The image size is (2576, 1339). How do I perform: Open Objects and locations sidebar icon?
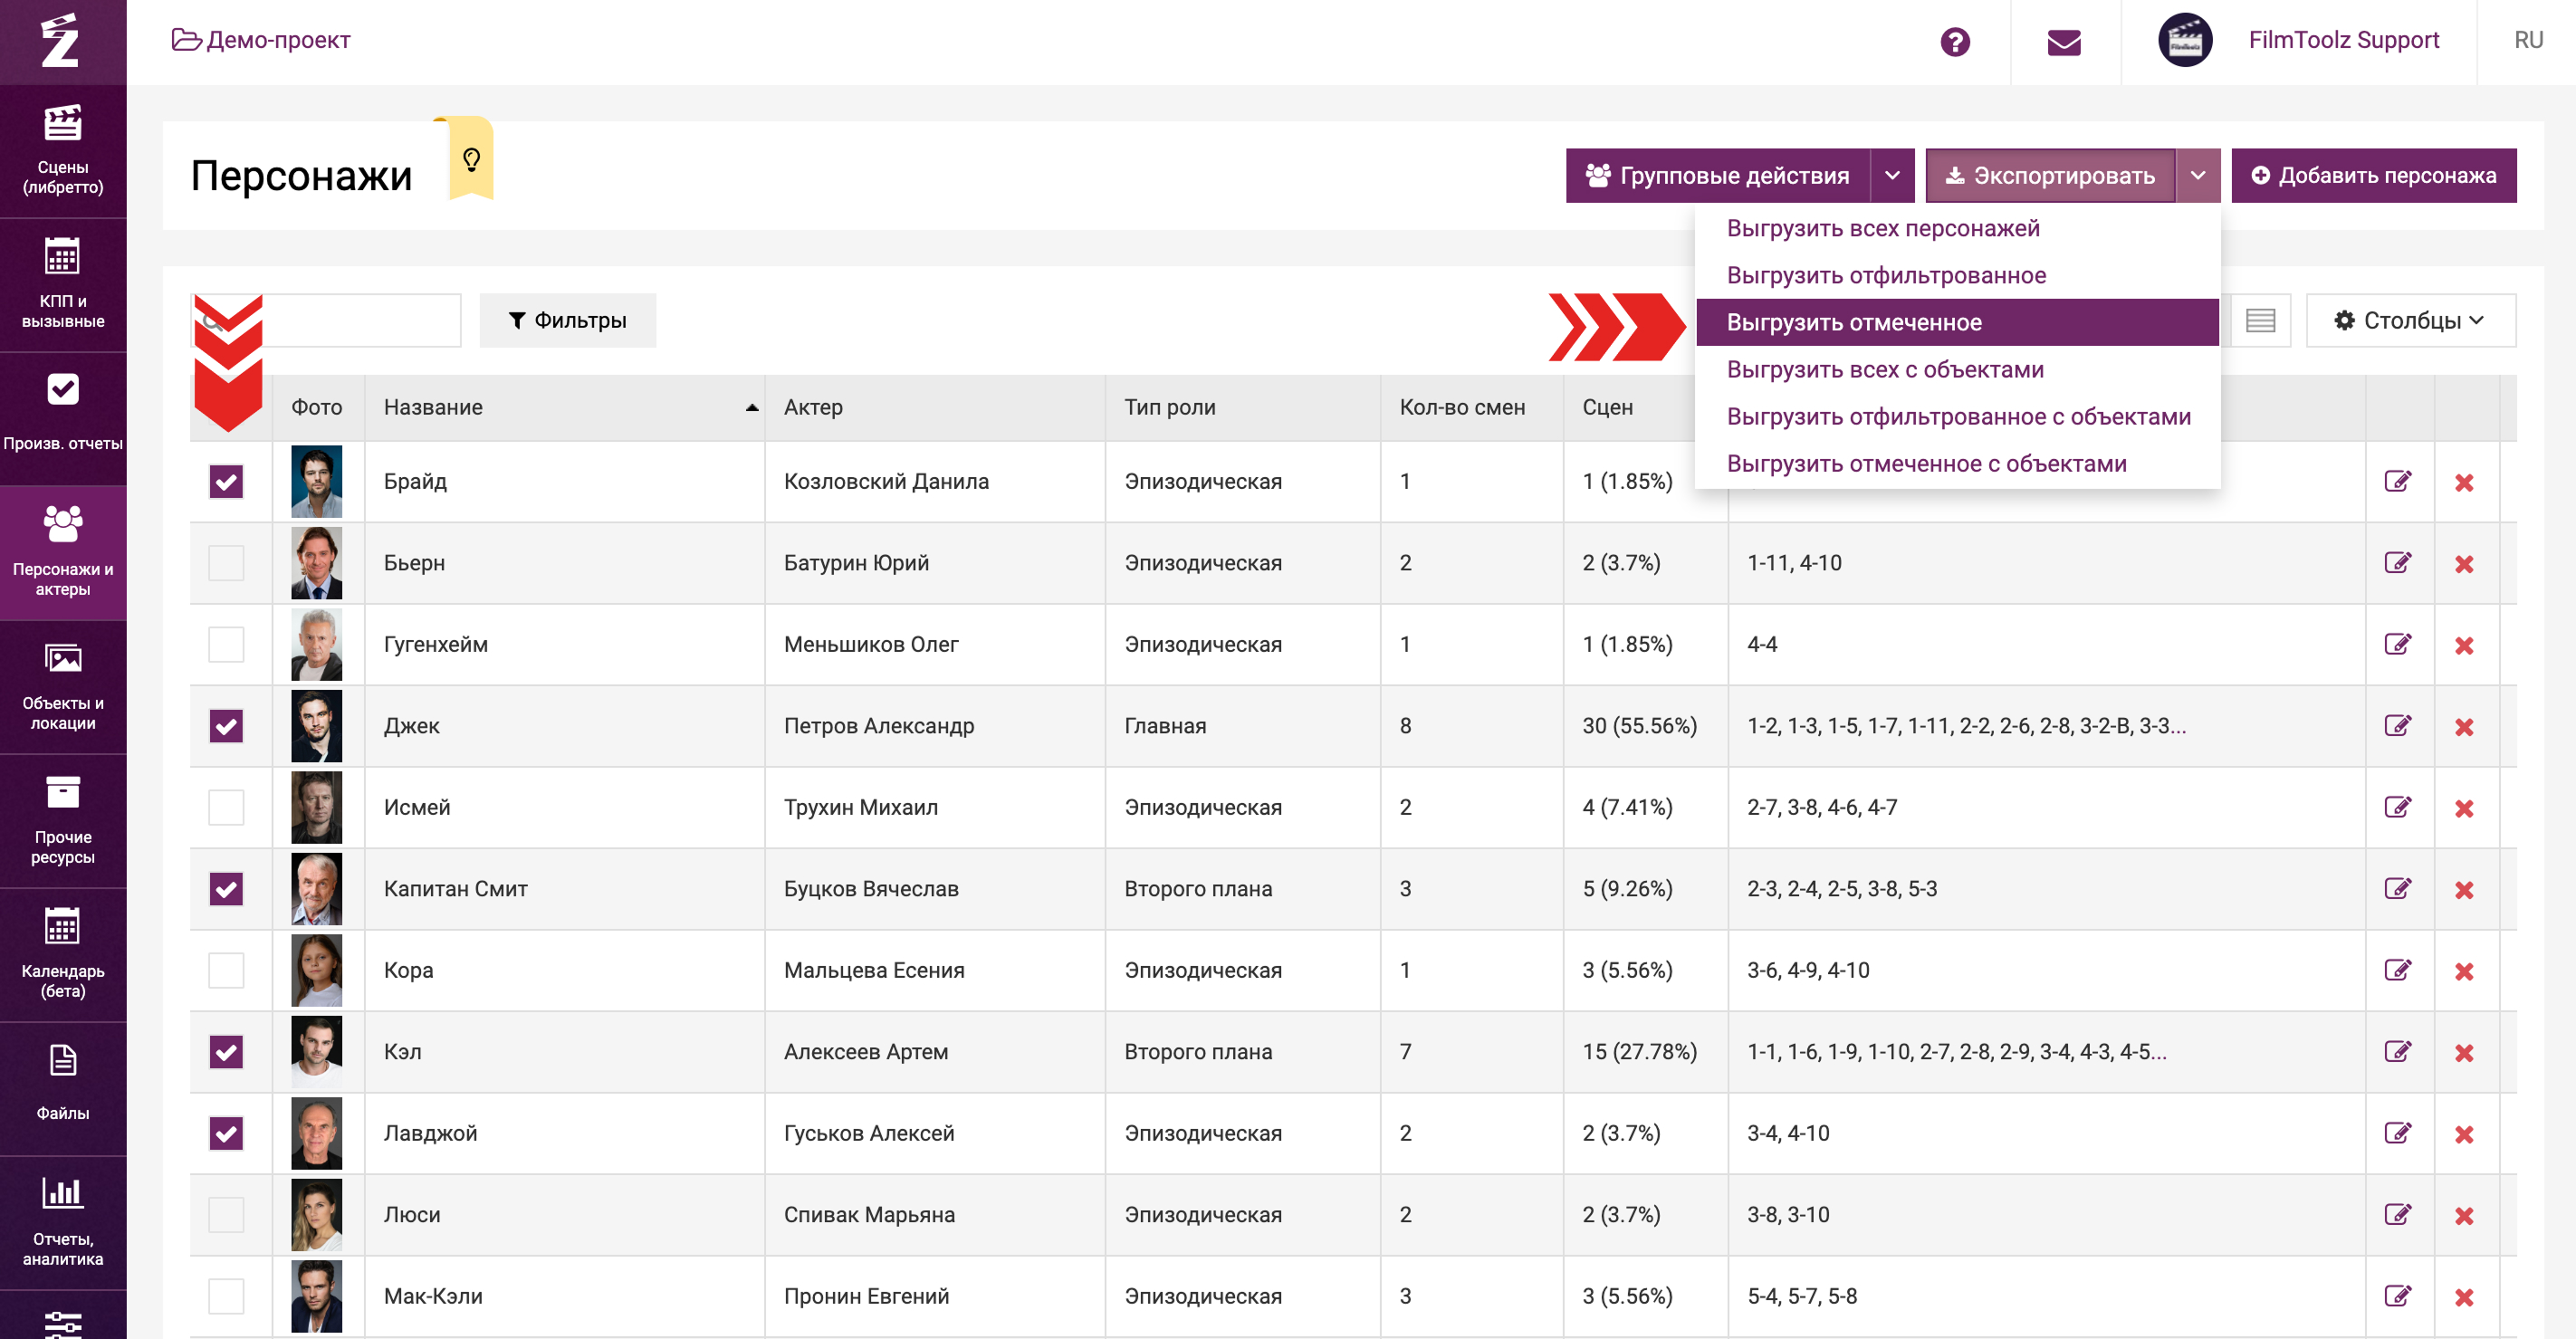pyautogui.click(x=63, y=686)
